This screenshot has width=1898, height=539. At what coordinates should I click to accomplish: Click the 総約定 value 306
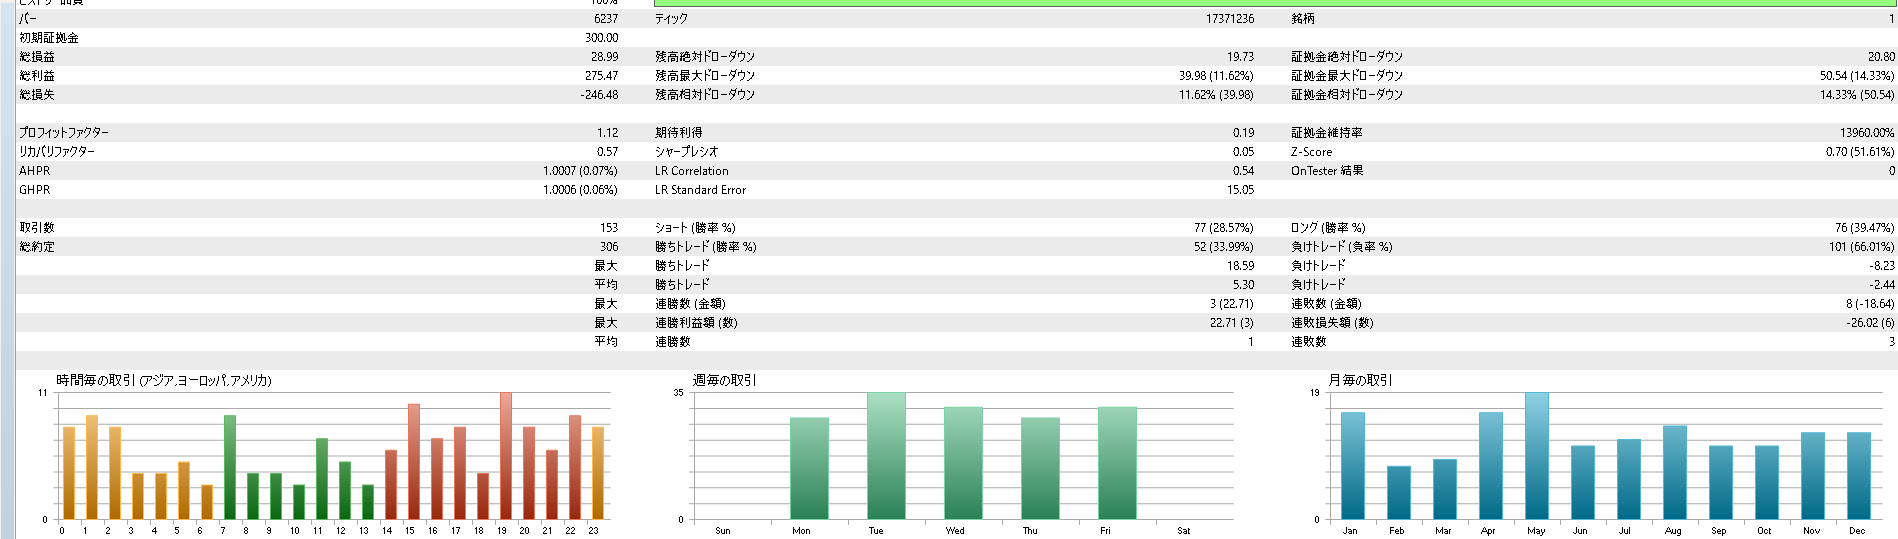click(x=608, y=247)
